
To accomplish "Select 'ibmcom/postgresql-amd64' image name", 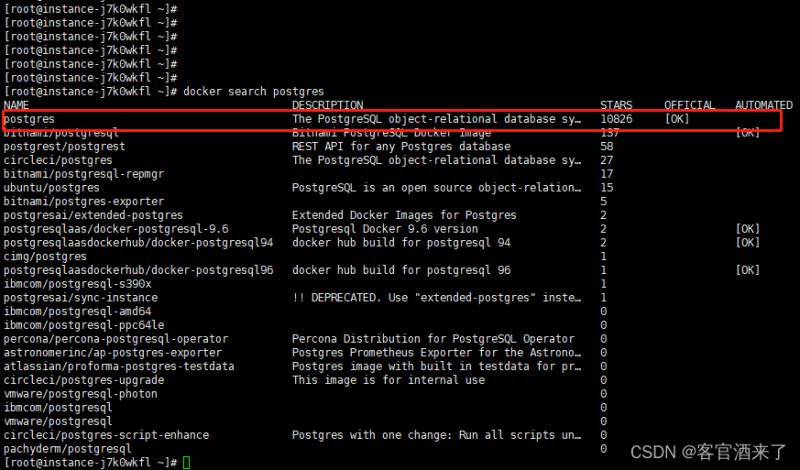I will pyautogui.click(x=77, y=312).
